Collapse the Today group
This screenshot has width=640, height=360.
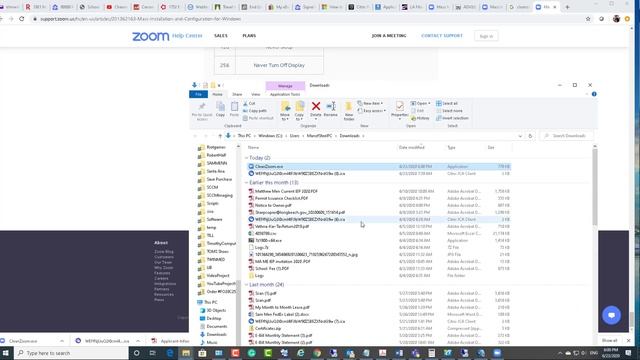pyautogui.click(x=247, y=158)
